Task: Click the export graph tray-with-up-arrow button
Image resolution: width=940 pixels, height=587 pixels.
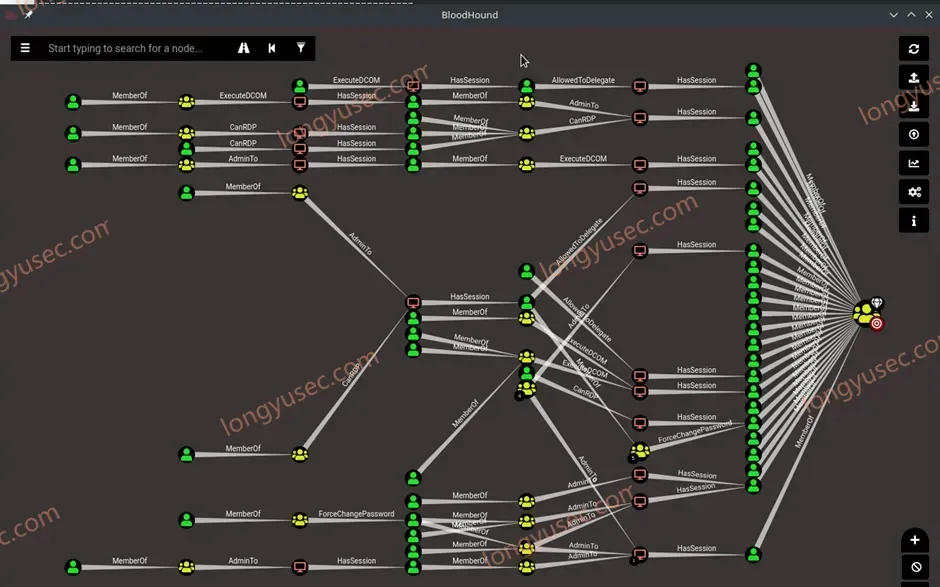Action: click(x=914, y=77)
